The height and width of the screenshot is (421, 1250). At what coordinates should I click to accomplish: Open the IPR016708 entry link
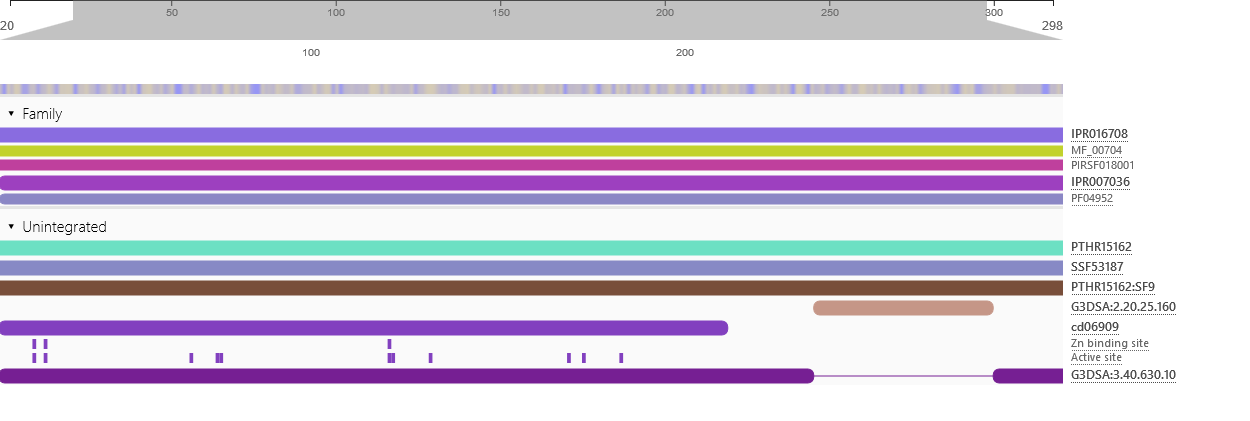tap(1099, 134)
